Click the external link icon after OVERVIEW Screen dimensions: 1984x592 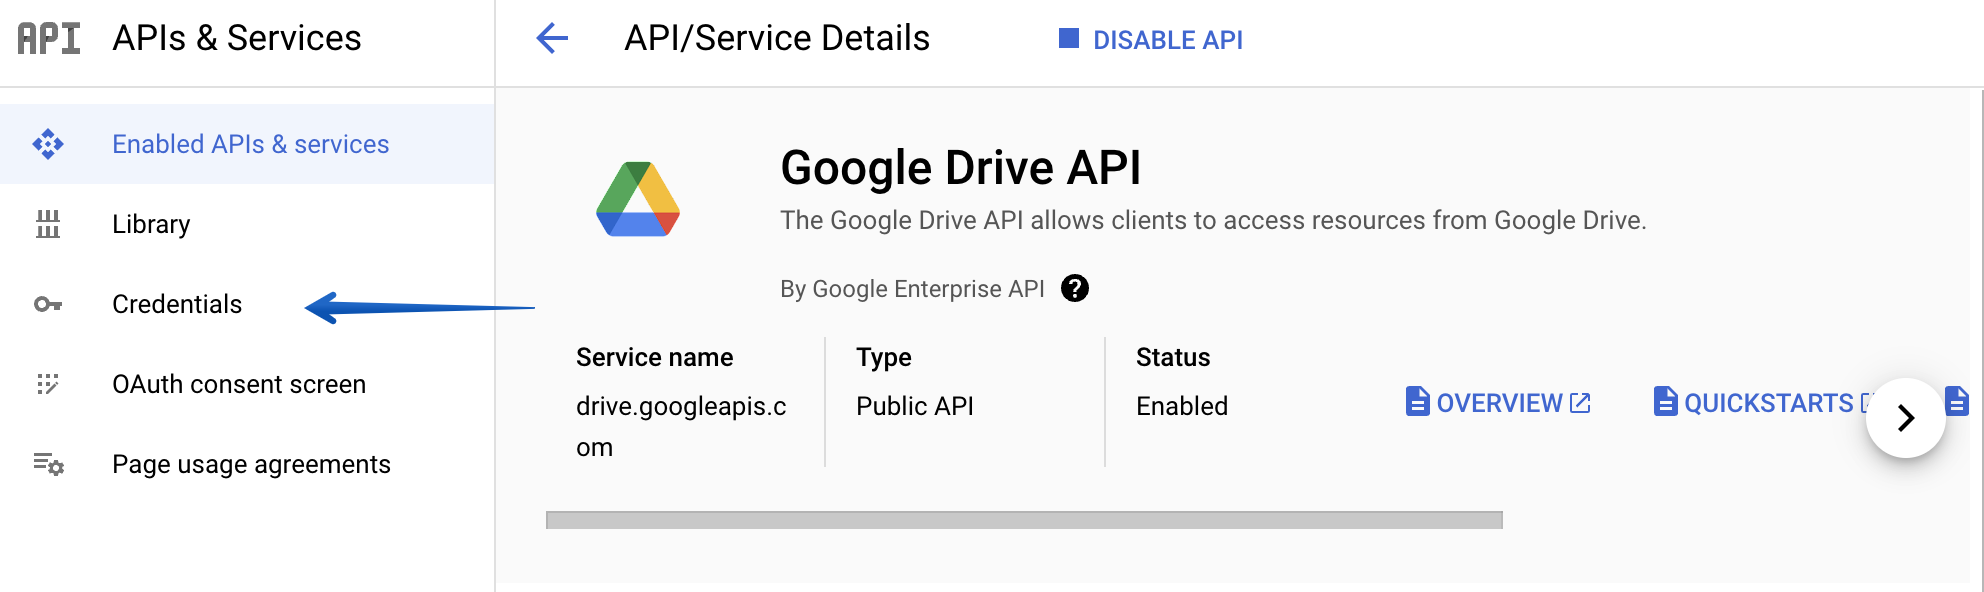pos(1580,403)
